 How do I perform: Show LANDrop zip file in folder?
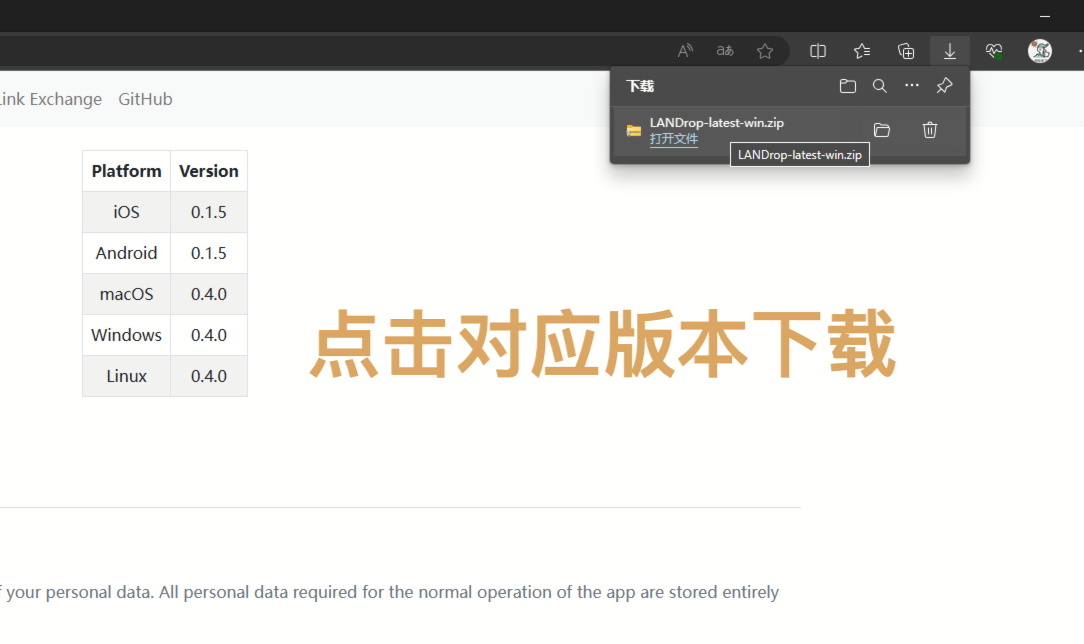pyautogui.click(x=881, y=130)
